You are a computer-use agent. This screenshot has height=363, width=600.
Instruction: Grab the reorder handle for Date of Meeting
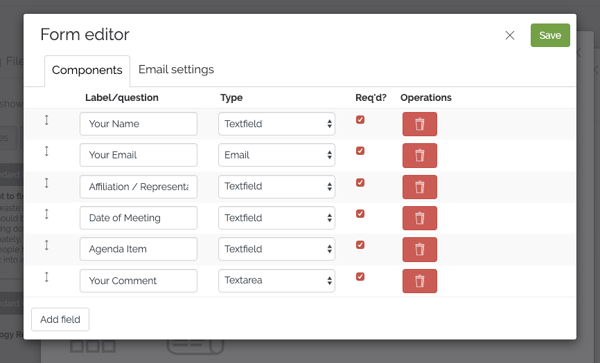(47, 214)
